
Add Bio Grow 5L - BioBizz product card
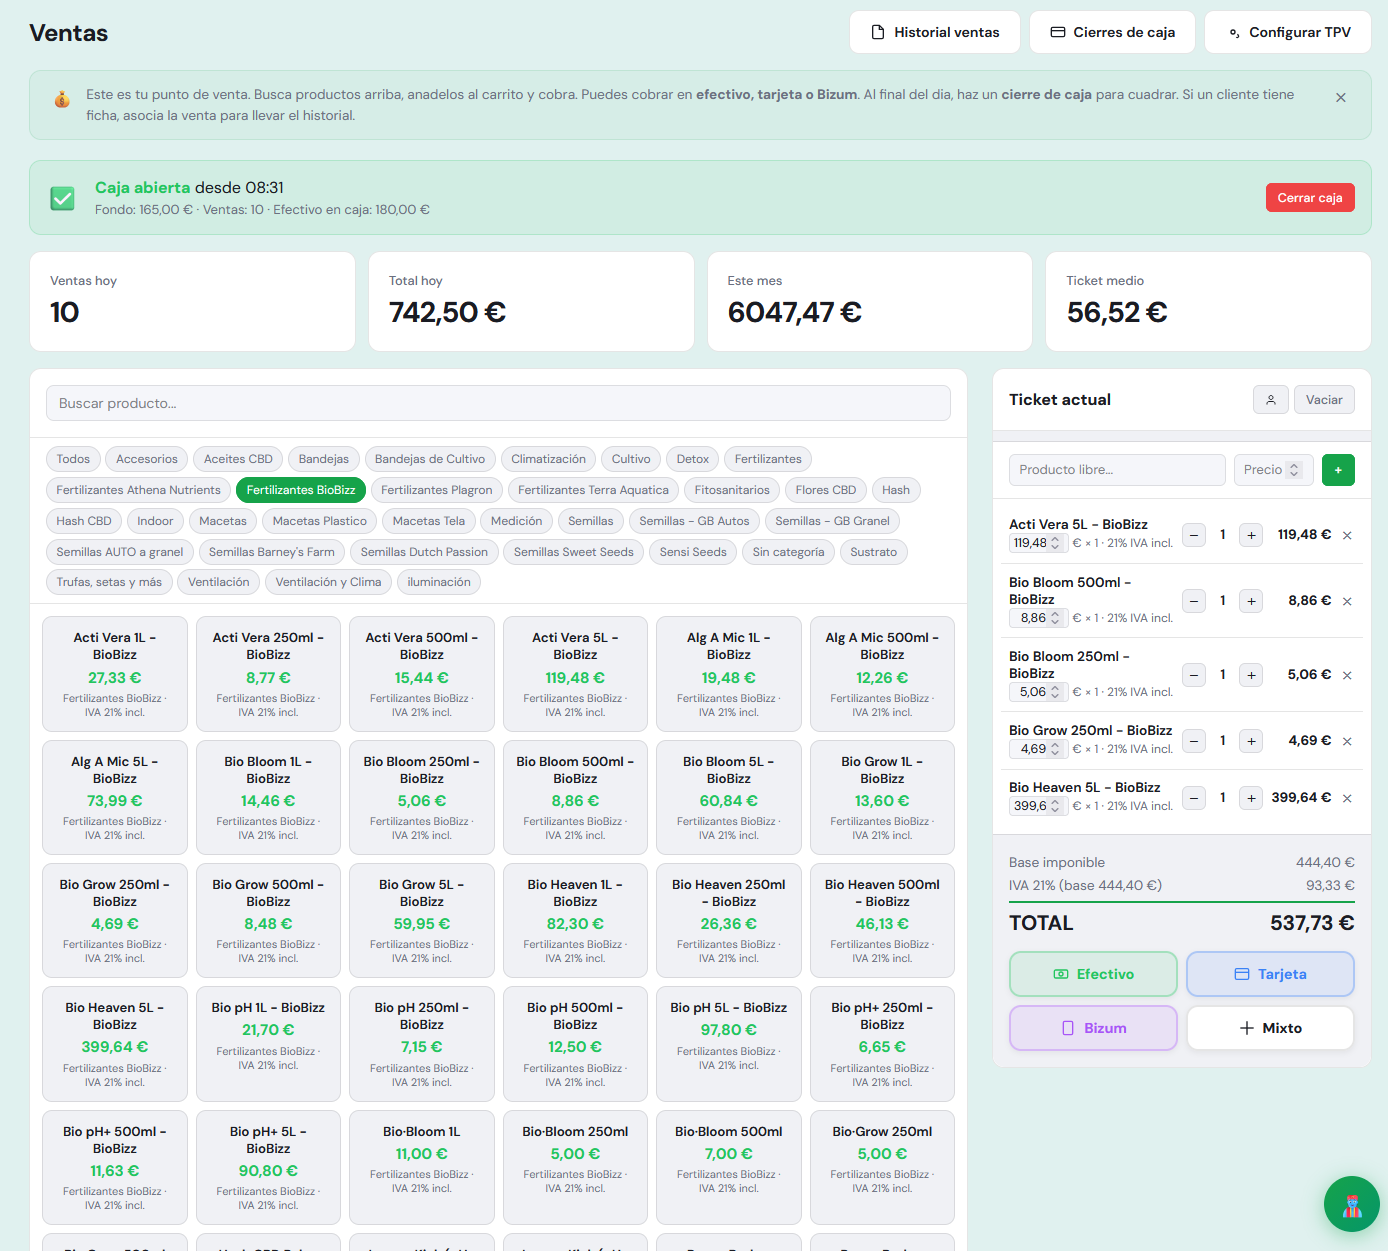[x=421, y=920]
